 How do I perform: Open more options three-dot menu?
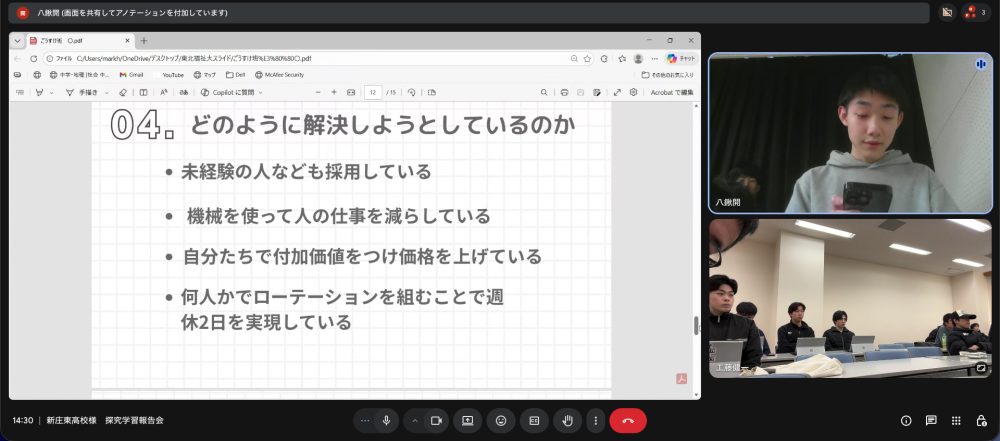pos(596,421)
